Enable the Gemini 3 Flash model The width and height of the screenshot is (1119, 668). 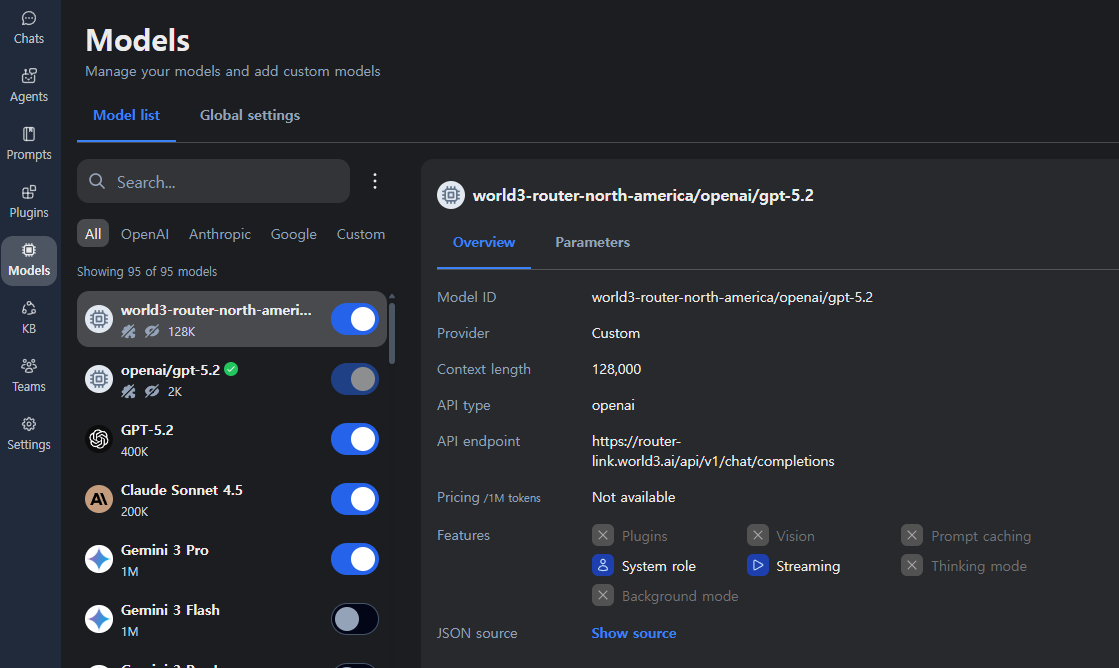[355, 619]
